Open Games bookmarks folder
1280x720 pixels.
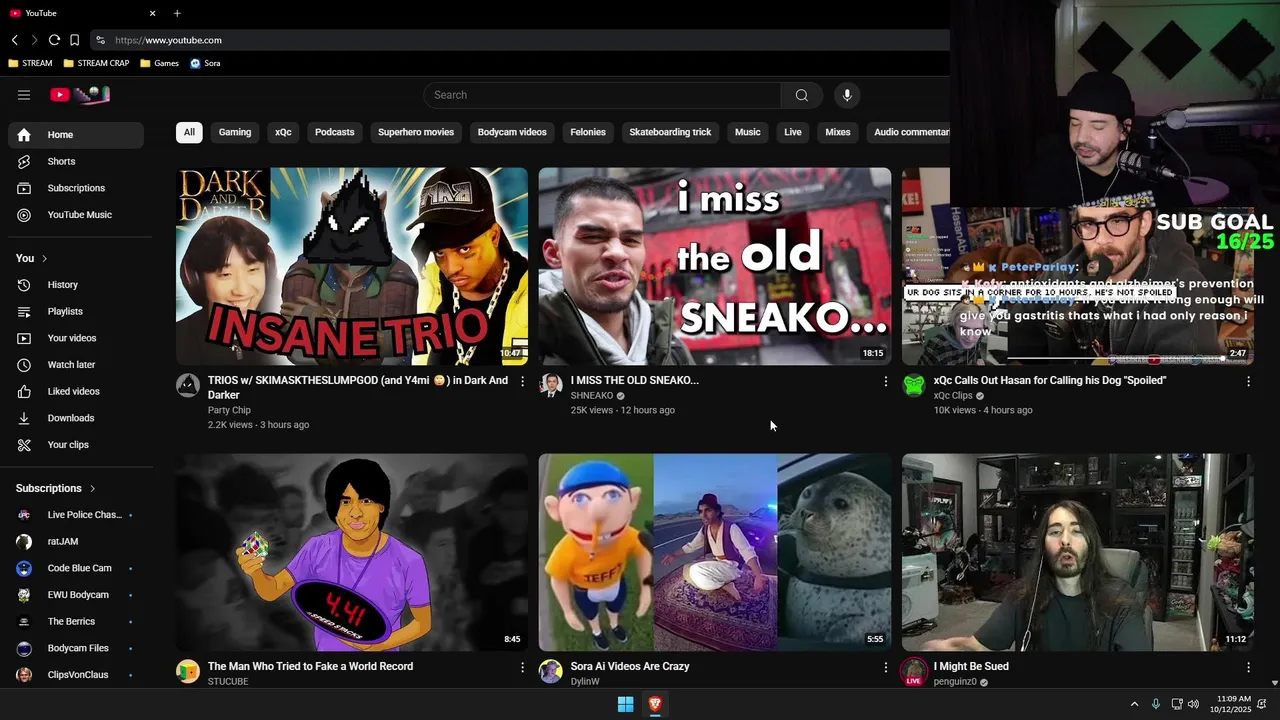pyautogui.click(x=160, y=63)
